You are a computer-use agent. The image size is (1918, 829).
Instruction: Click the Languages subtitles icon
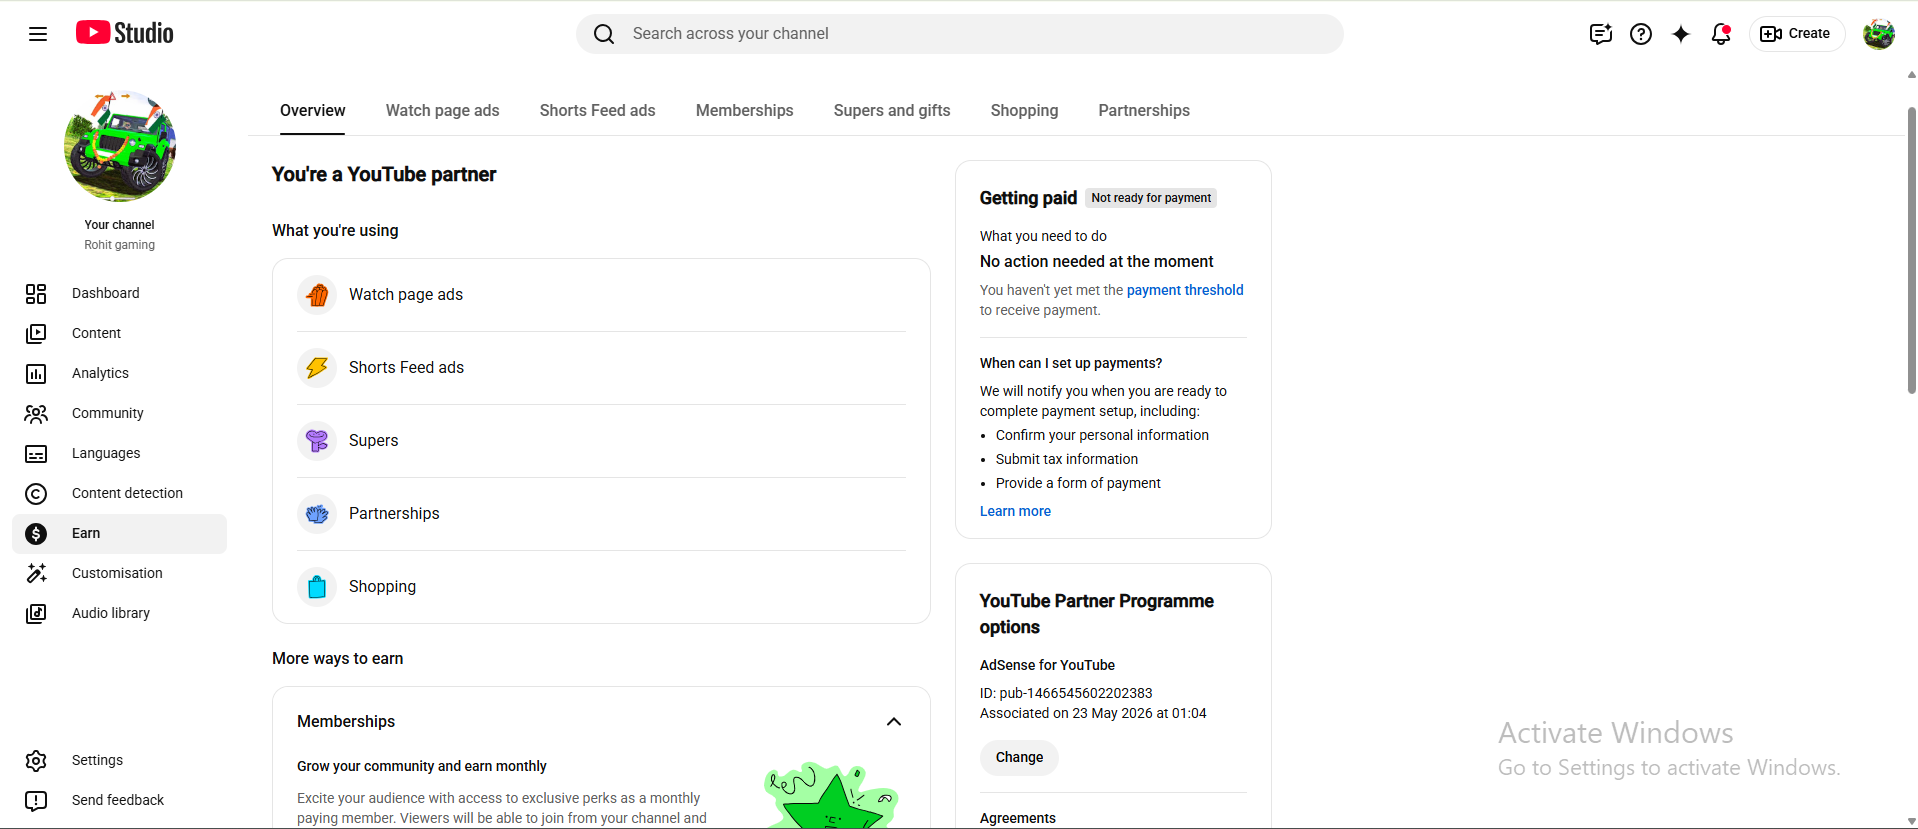pos(36,453)
